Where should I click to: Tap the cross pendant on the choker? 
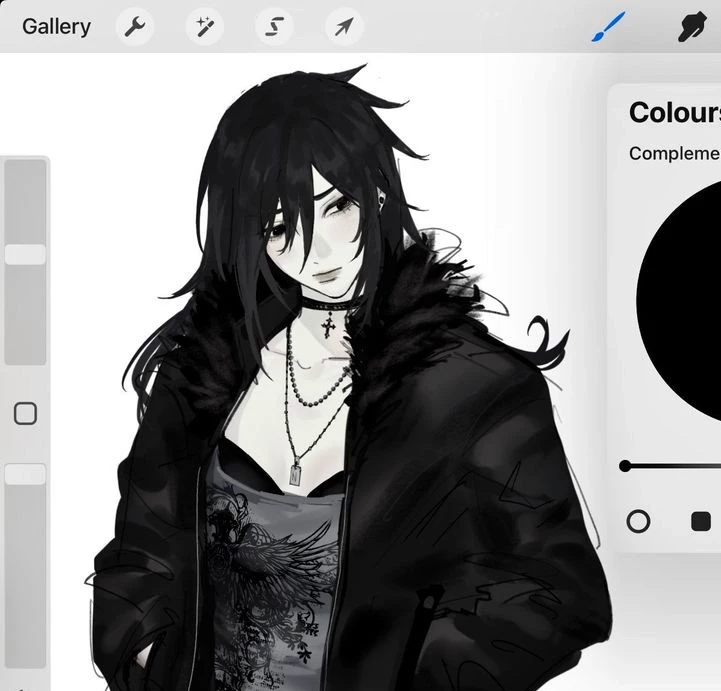tap(328, 324)
